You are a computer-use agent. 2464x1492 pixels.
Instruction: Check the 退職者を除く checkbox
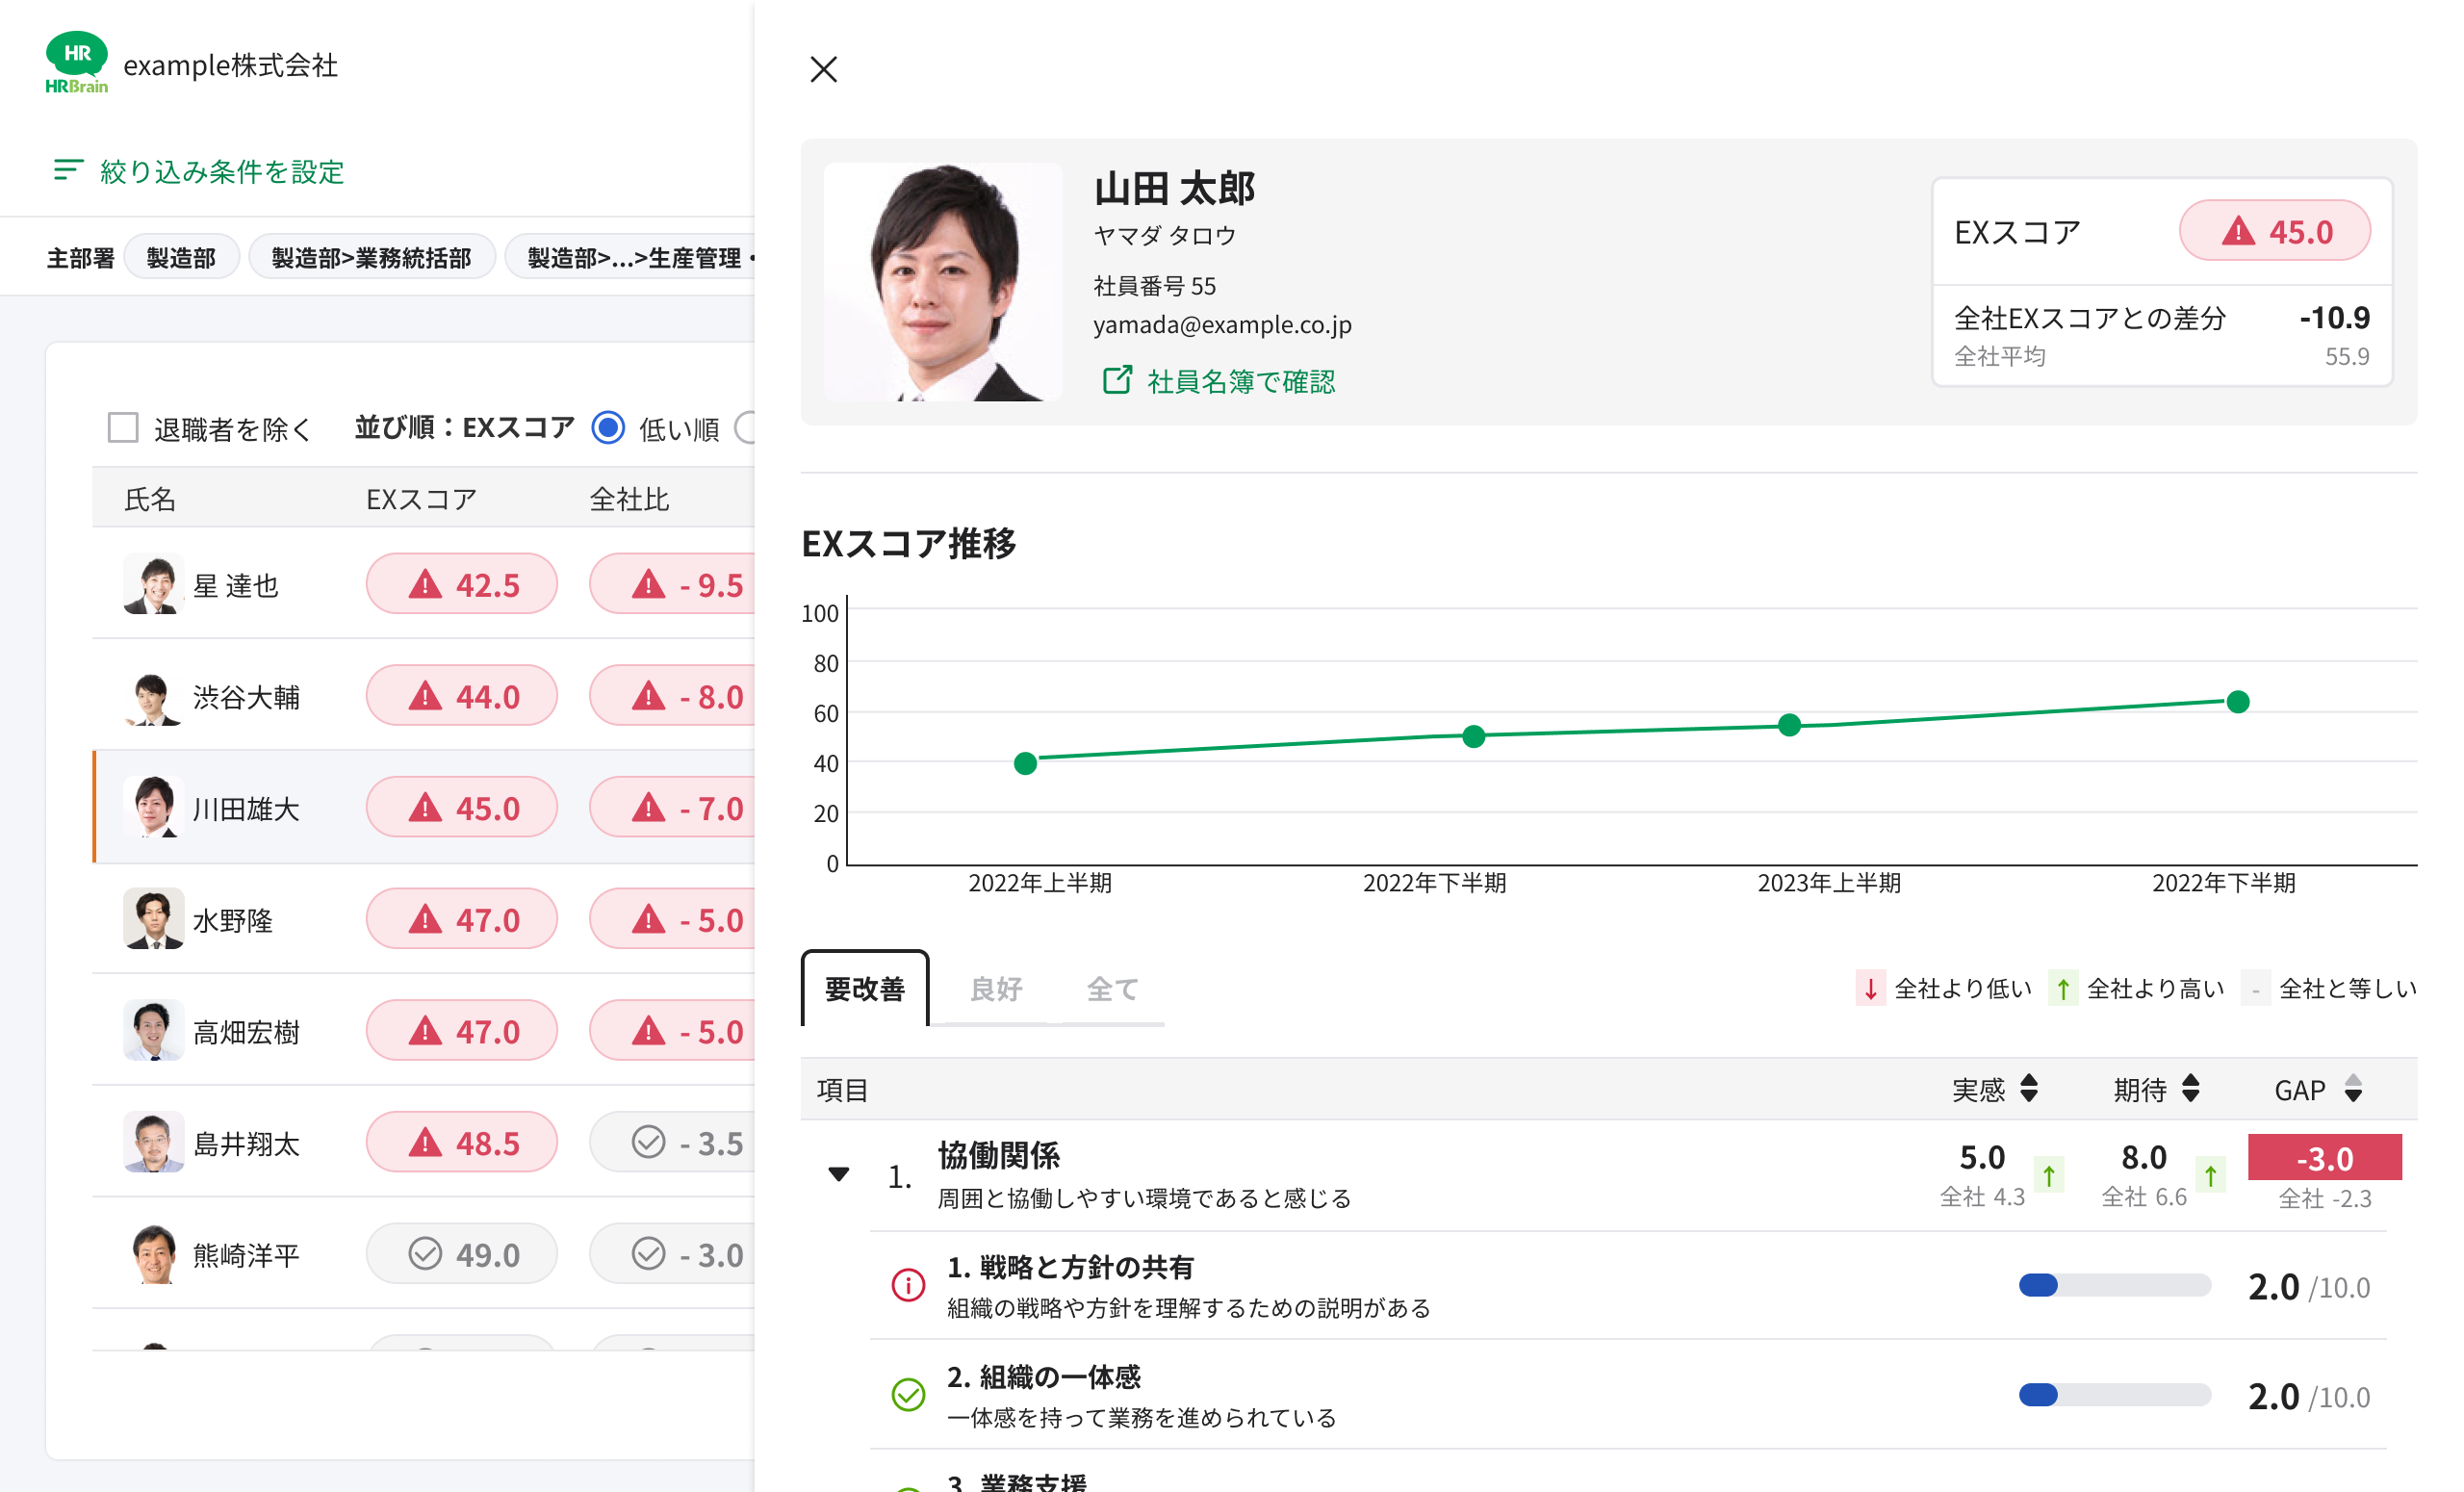click(123, 428)
